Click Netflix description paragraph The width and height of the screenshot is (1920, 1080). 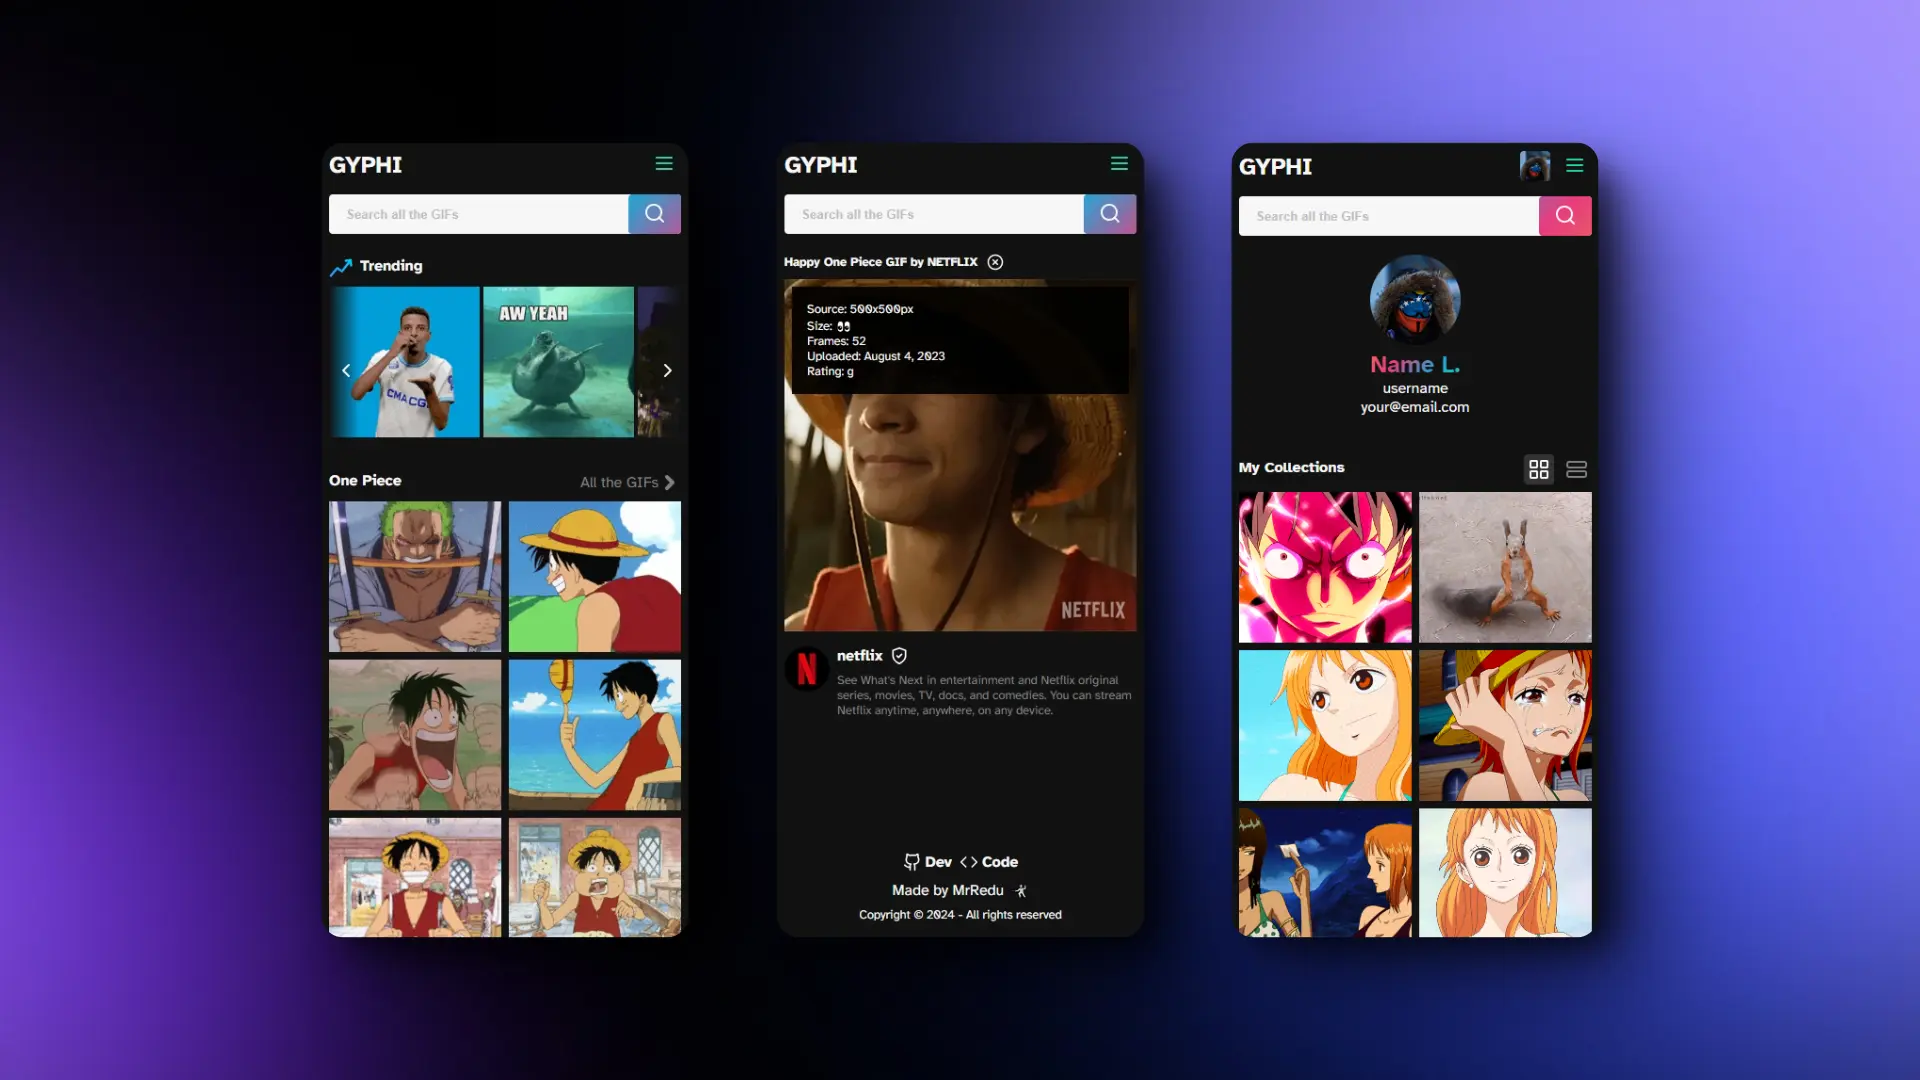coord(984,695)
